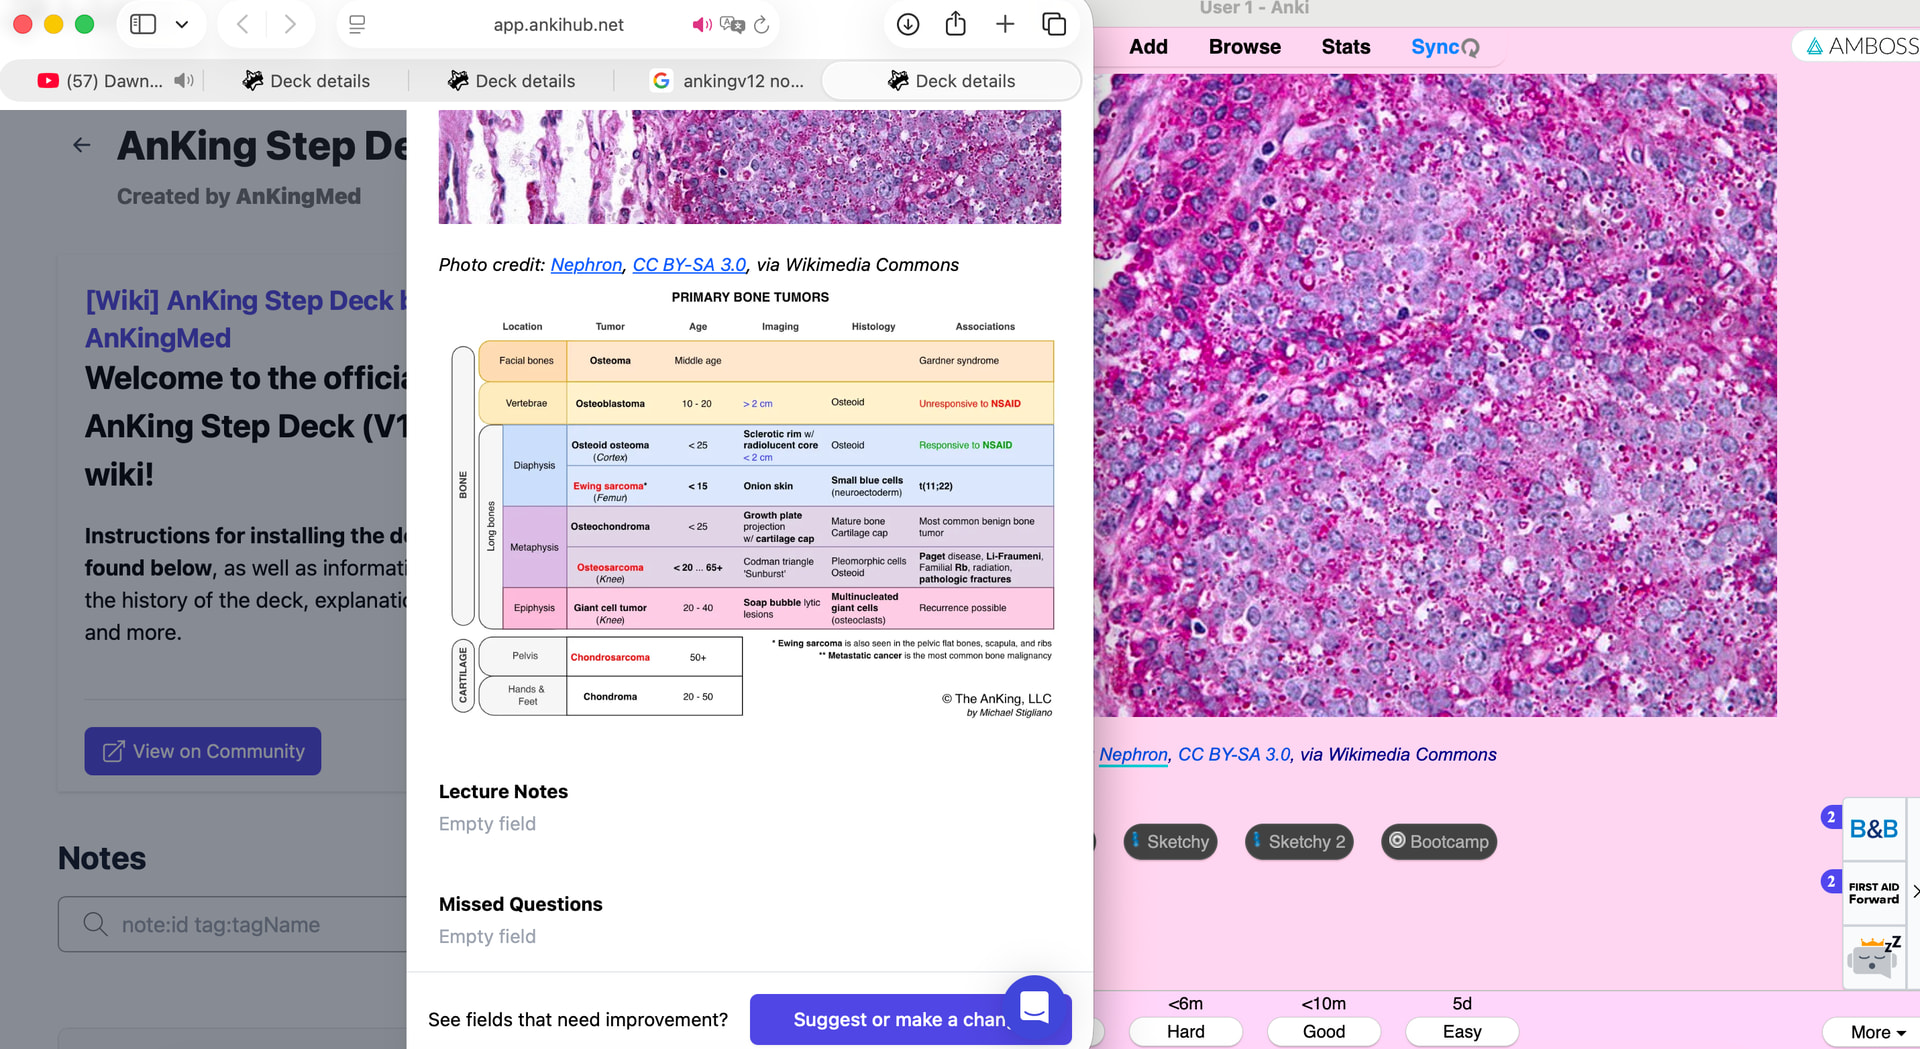
Task: Show the Safari tab overview
Action: tap(1054, 24)
